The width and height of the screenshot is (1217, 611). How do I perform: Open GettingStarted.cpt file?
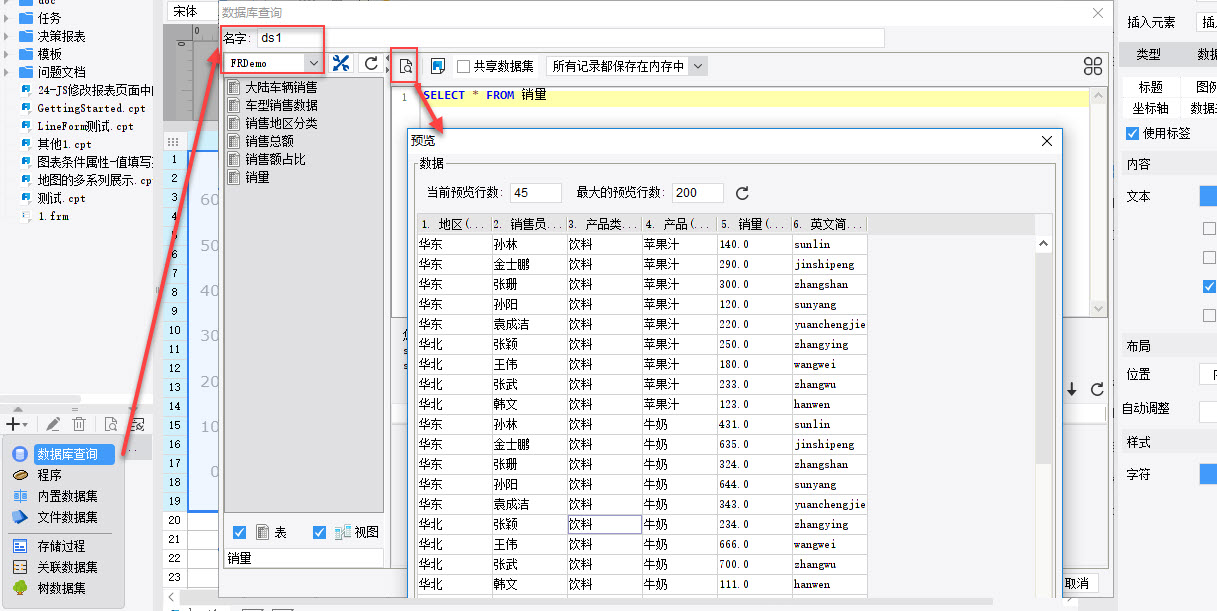tap(91, 108)
